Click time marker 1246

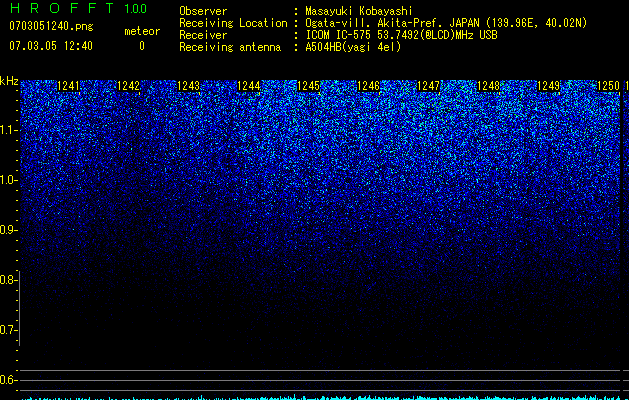(368, 86)
